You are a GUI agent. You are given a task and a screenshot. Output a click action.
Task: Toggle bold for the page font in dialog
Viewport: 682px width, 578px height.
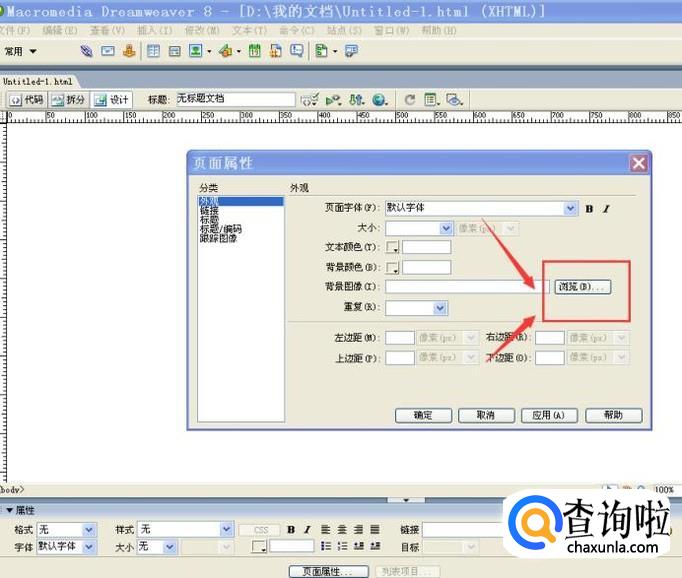589,209
